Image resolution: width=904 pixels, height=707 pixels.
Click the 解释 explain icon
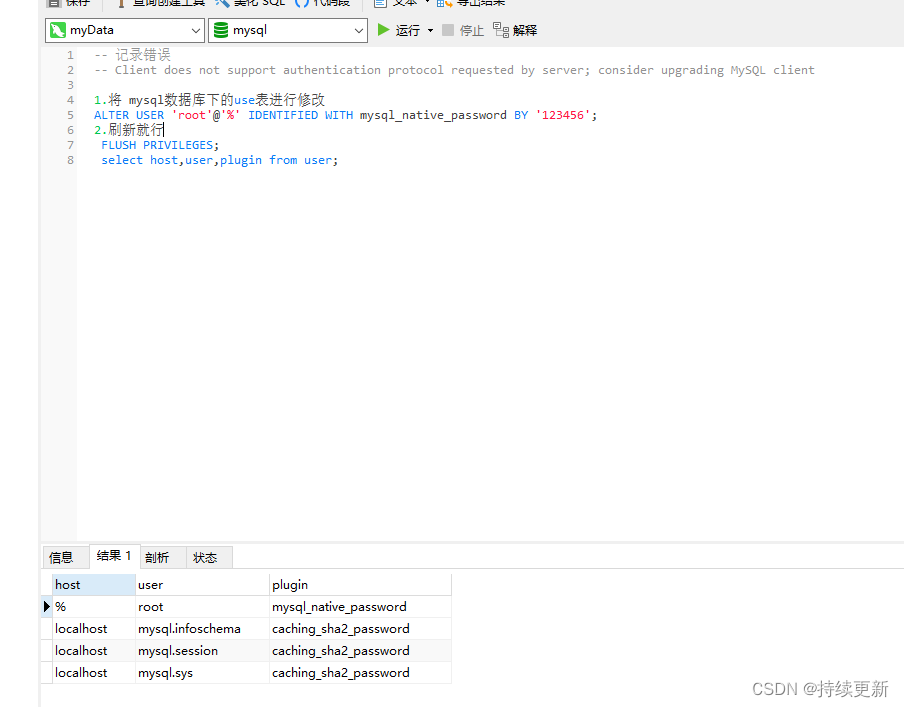pyautogui.click(x=522, y=30)
